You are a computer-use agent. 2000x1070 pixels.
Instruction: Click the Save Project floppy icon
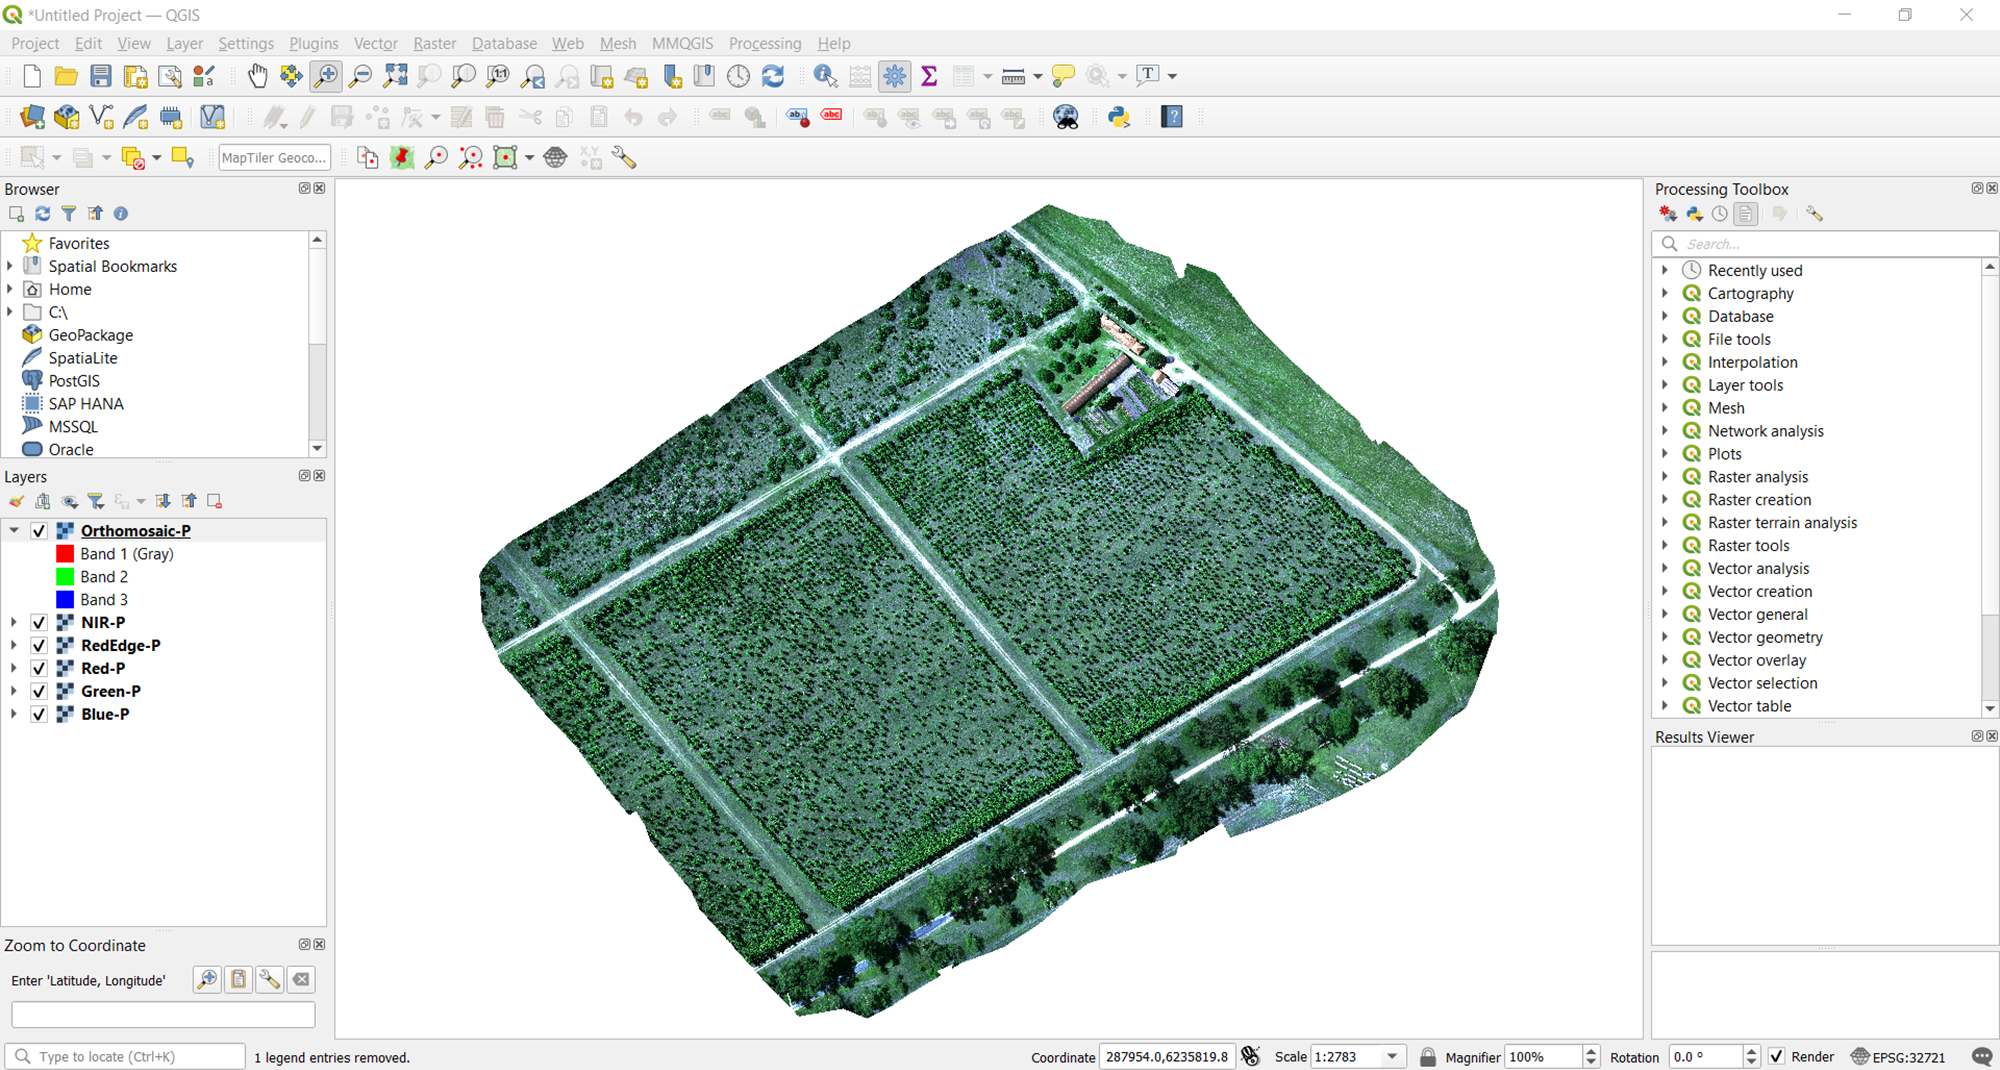point(100,76)
